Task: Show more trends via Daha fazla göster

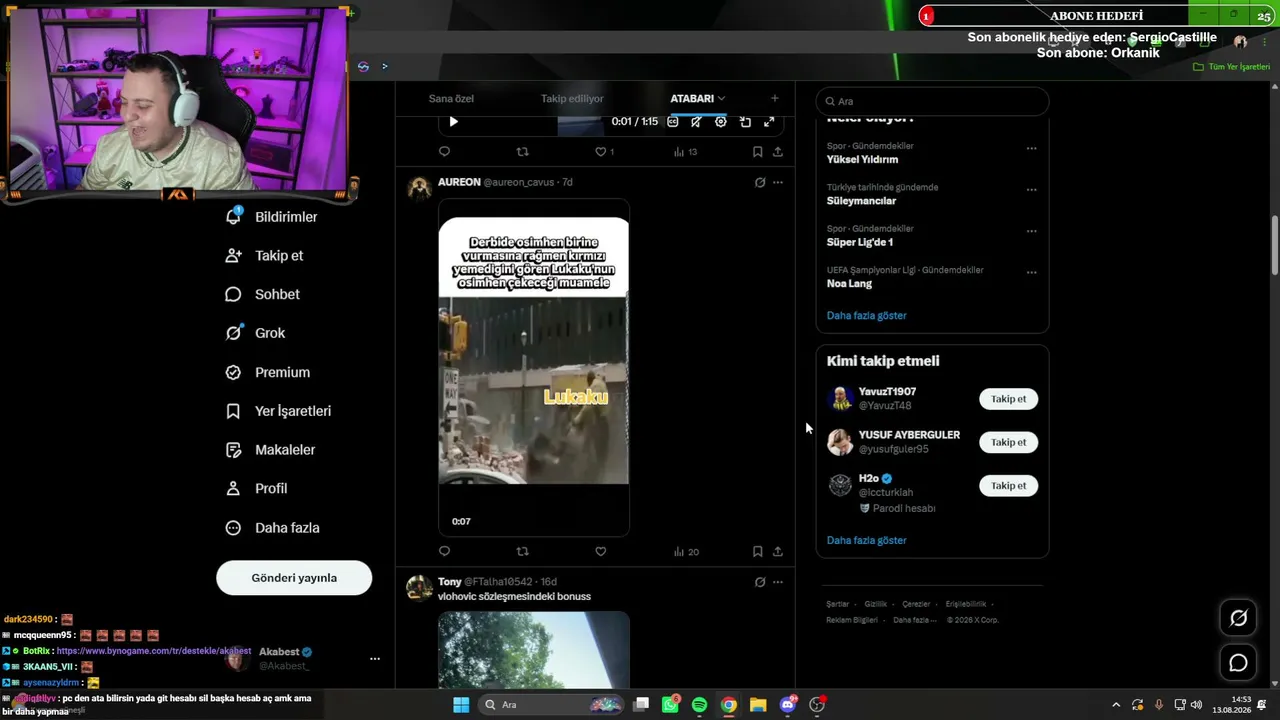Action: click(x=866, y=315)
